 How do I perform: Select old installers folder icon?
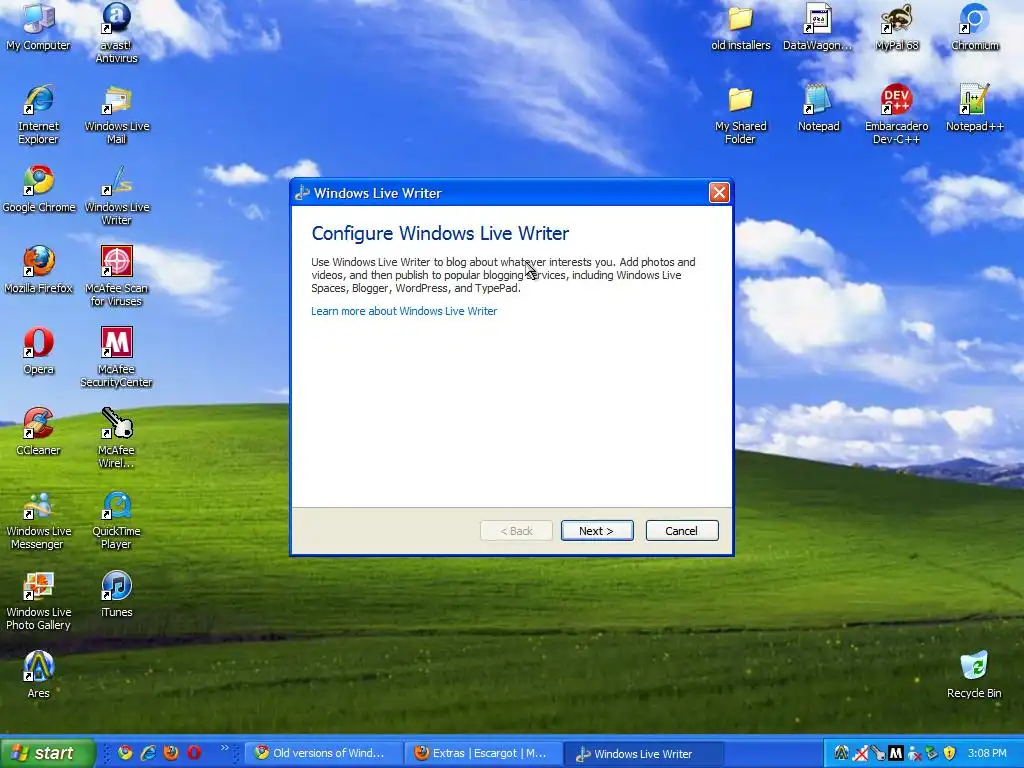(x=741, y=27)
